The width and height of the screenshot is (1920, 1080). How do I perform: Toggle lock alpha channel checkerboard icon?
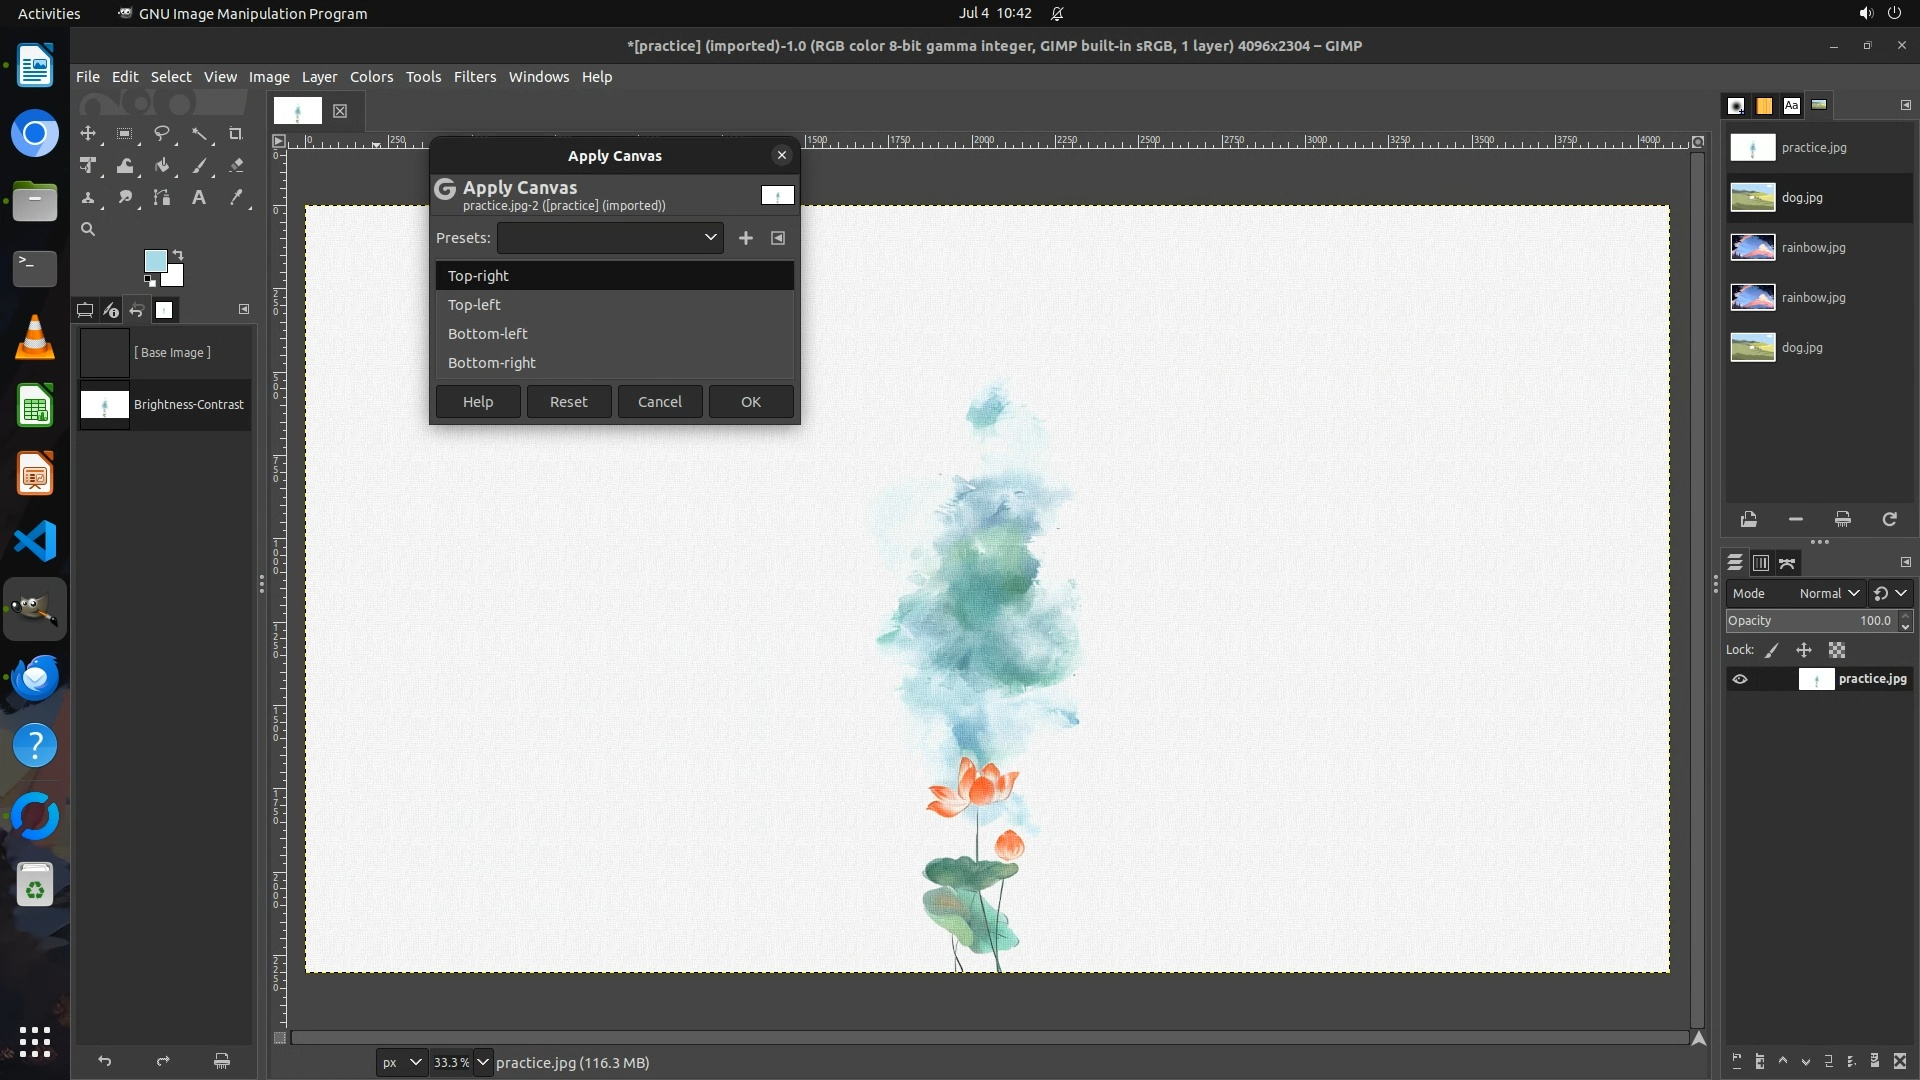(1837, 650)
